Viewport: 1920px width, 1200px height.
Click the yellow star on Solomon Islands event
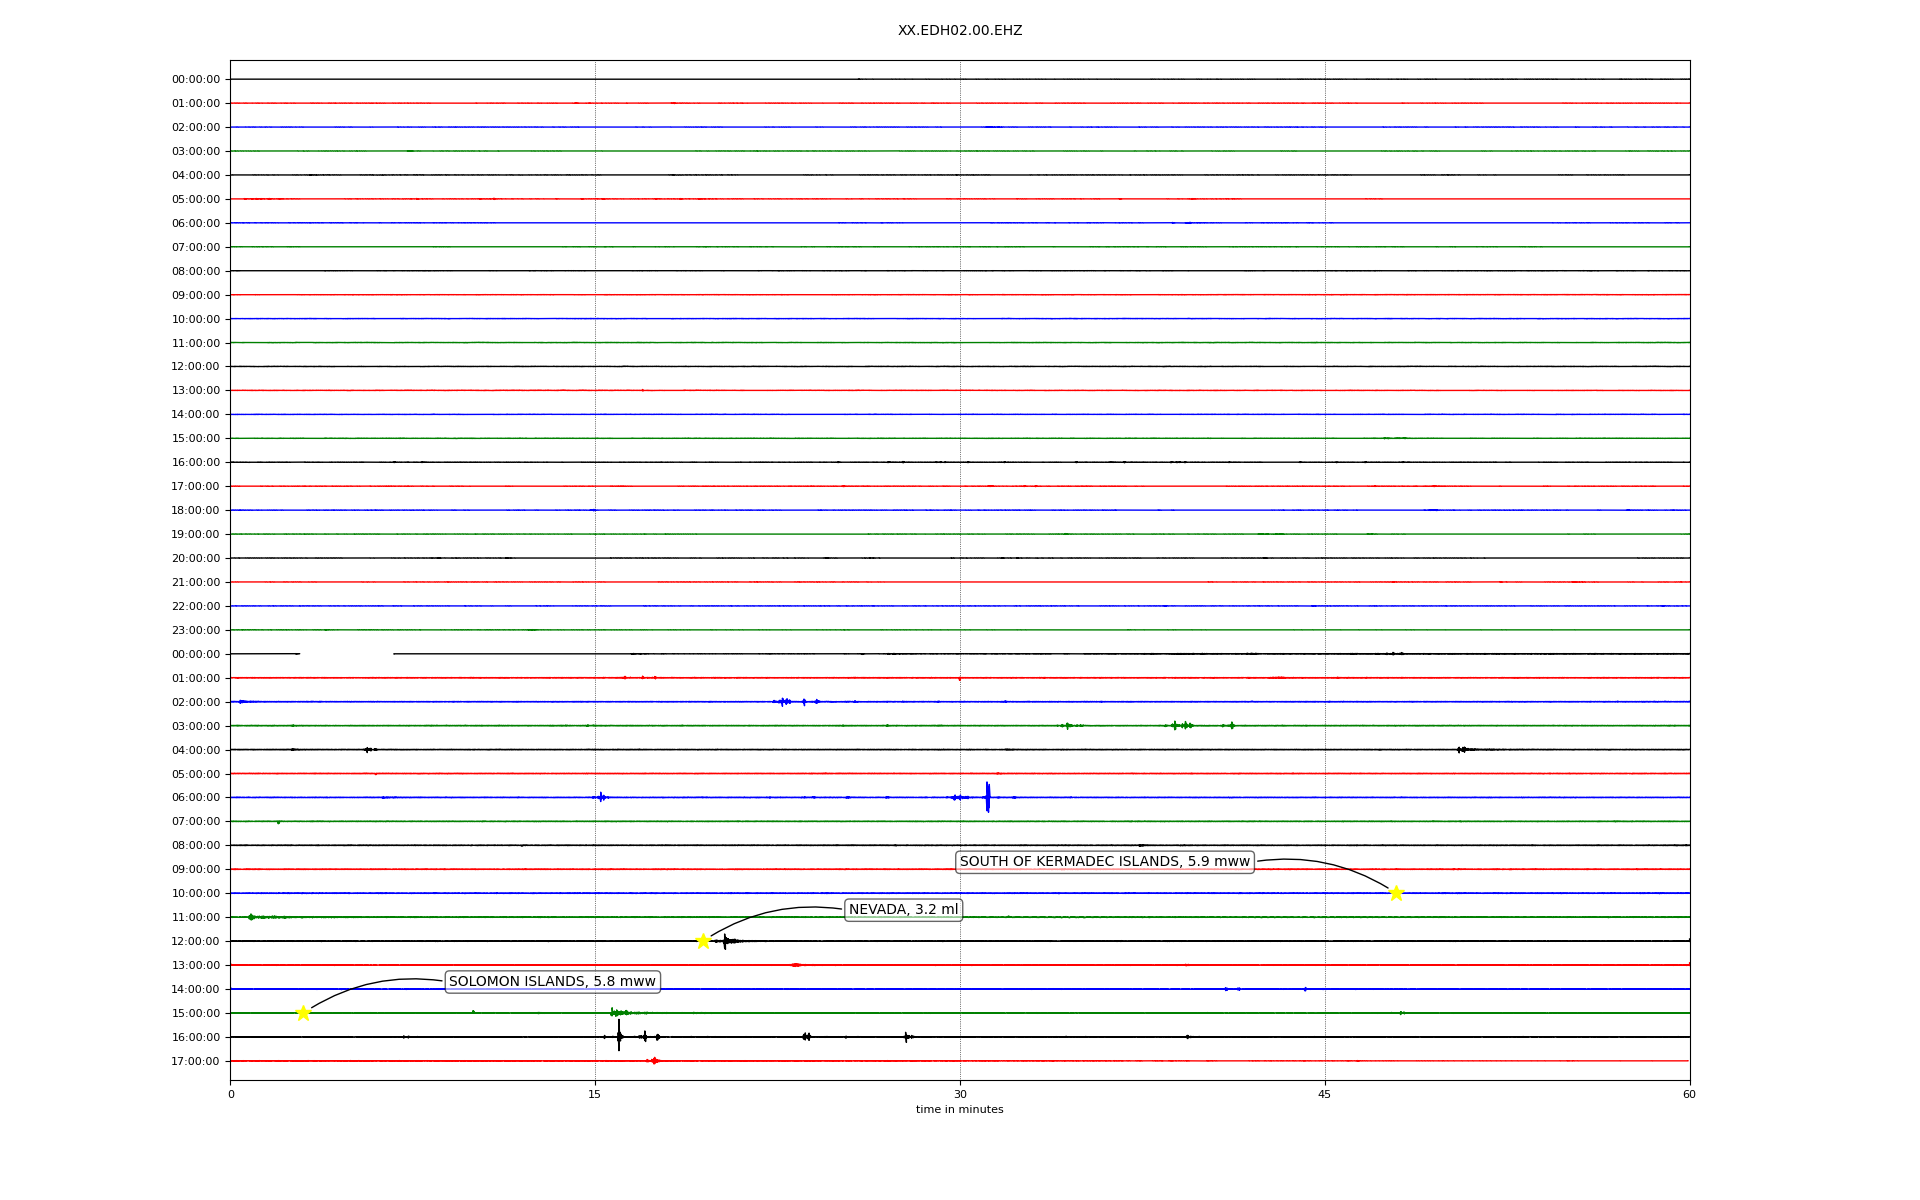(x=303, y=1013)
